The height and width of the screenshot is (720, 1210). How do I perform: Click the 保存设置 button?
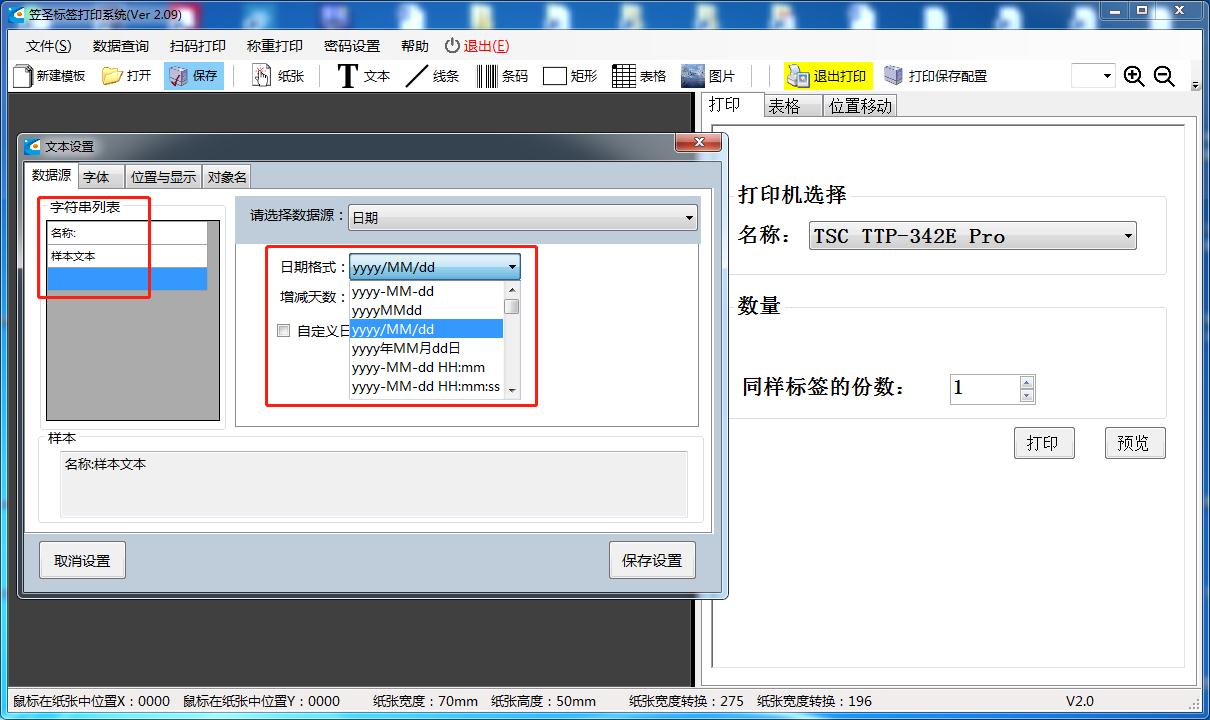tap(651, 560)
